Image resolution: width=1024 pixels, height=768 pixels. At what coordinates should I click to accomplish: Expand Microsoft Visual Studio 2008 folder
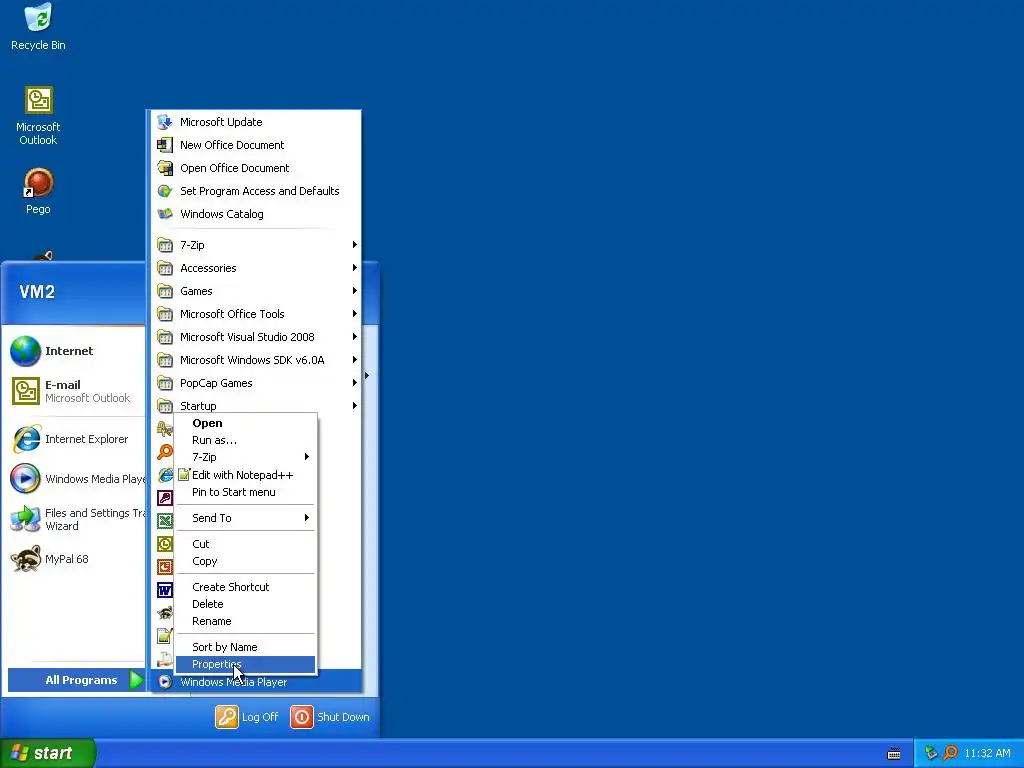point(255,337)
